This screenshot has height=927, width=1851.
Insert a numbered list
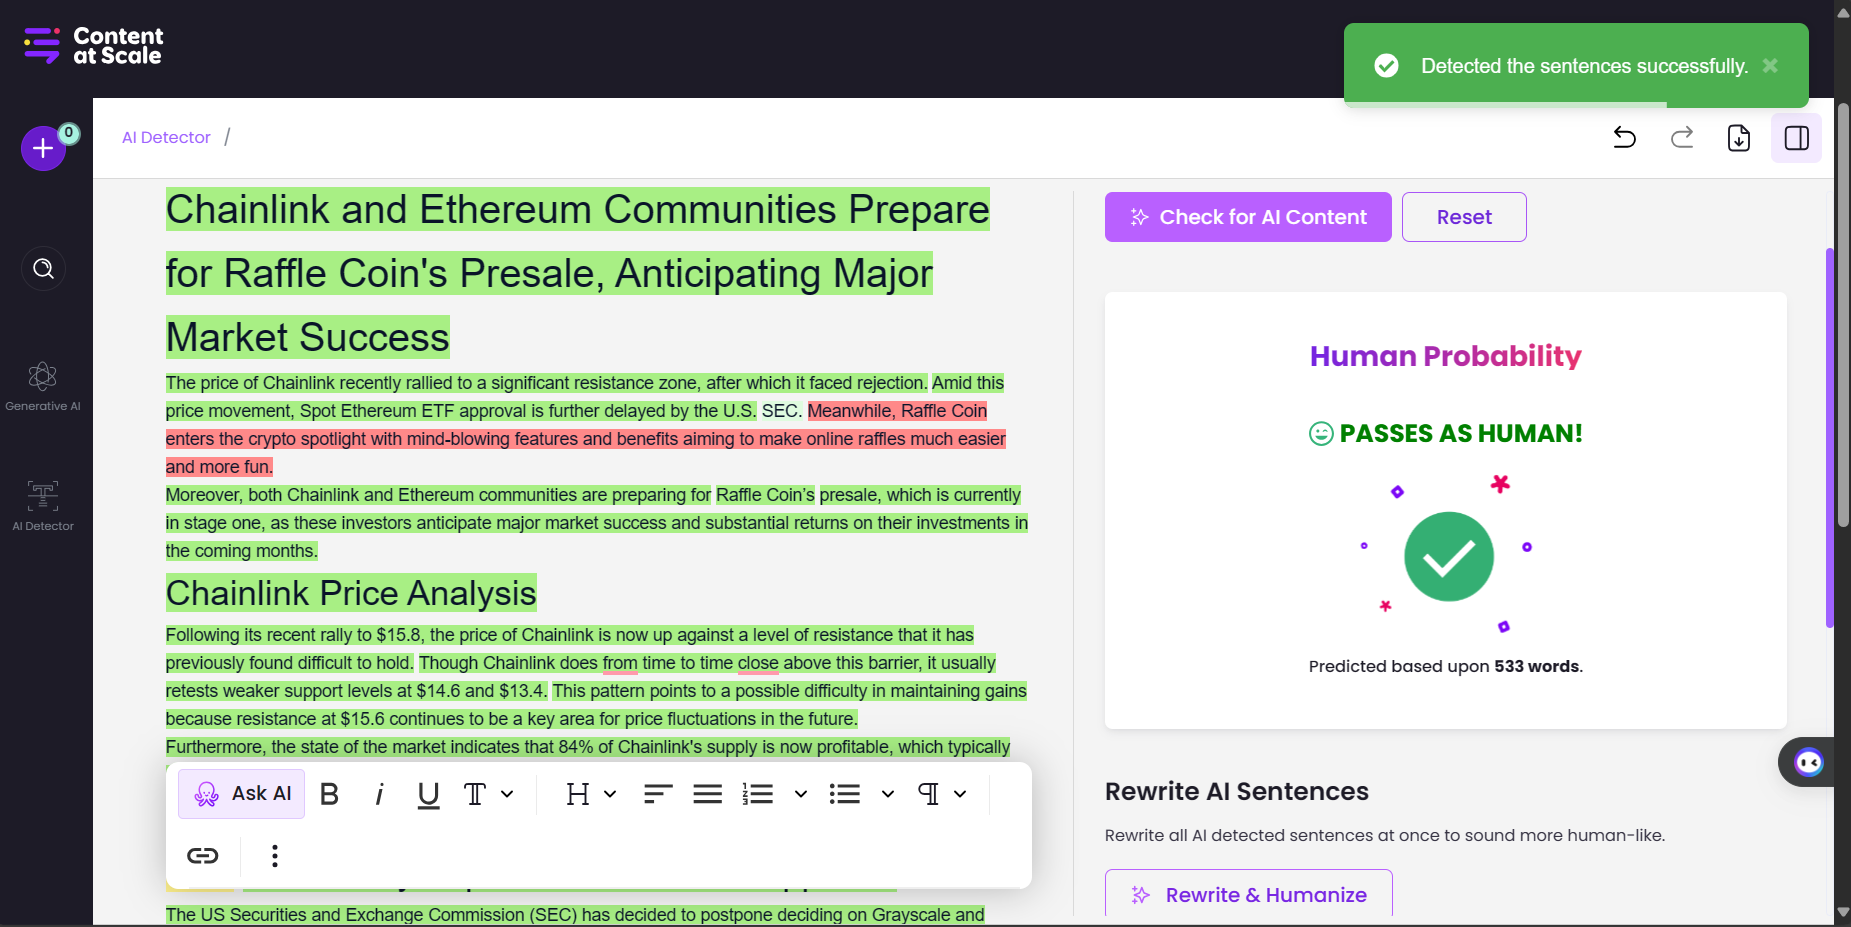pos(758,794)
